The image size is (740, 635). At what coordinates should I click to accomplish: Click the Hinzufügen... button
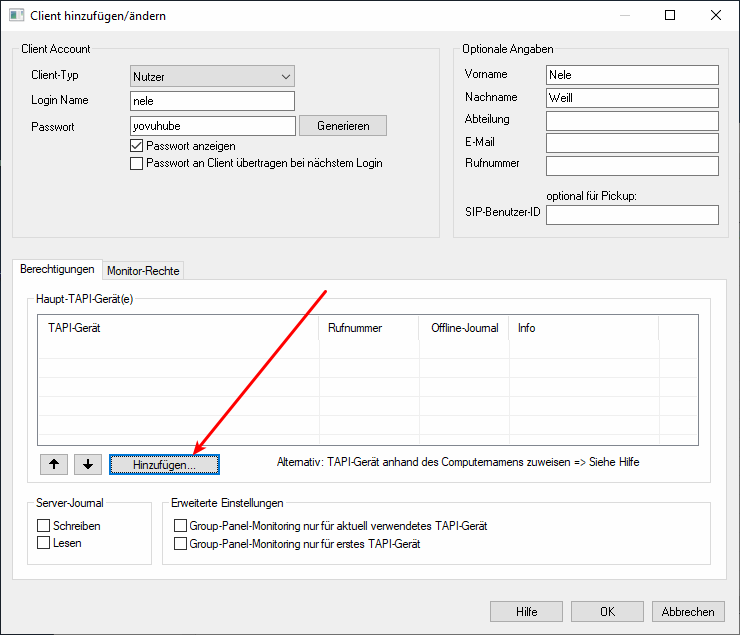coord(164,465)
